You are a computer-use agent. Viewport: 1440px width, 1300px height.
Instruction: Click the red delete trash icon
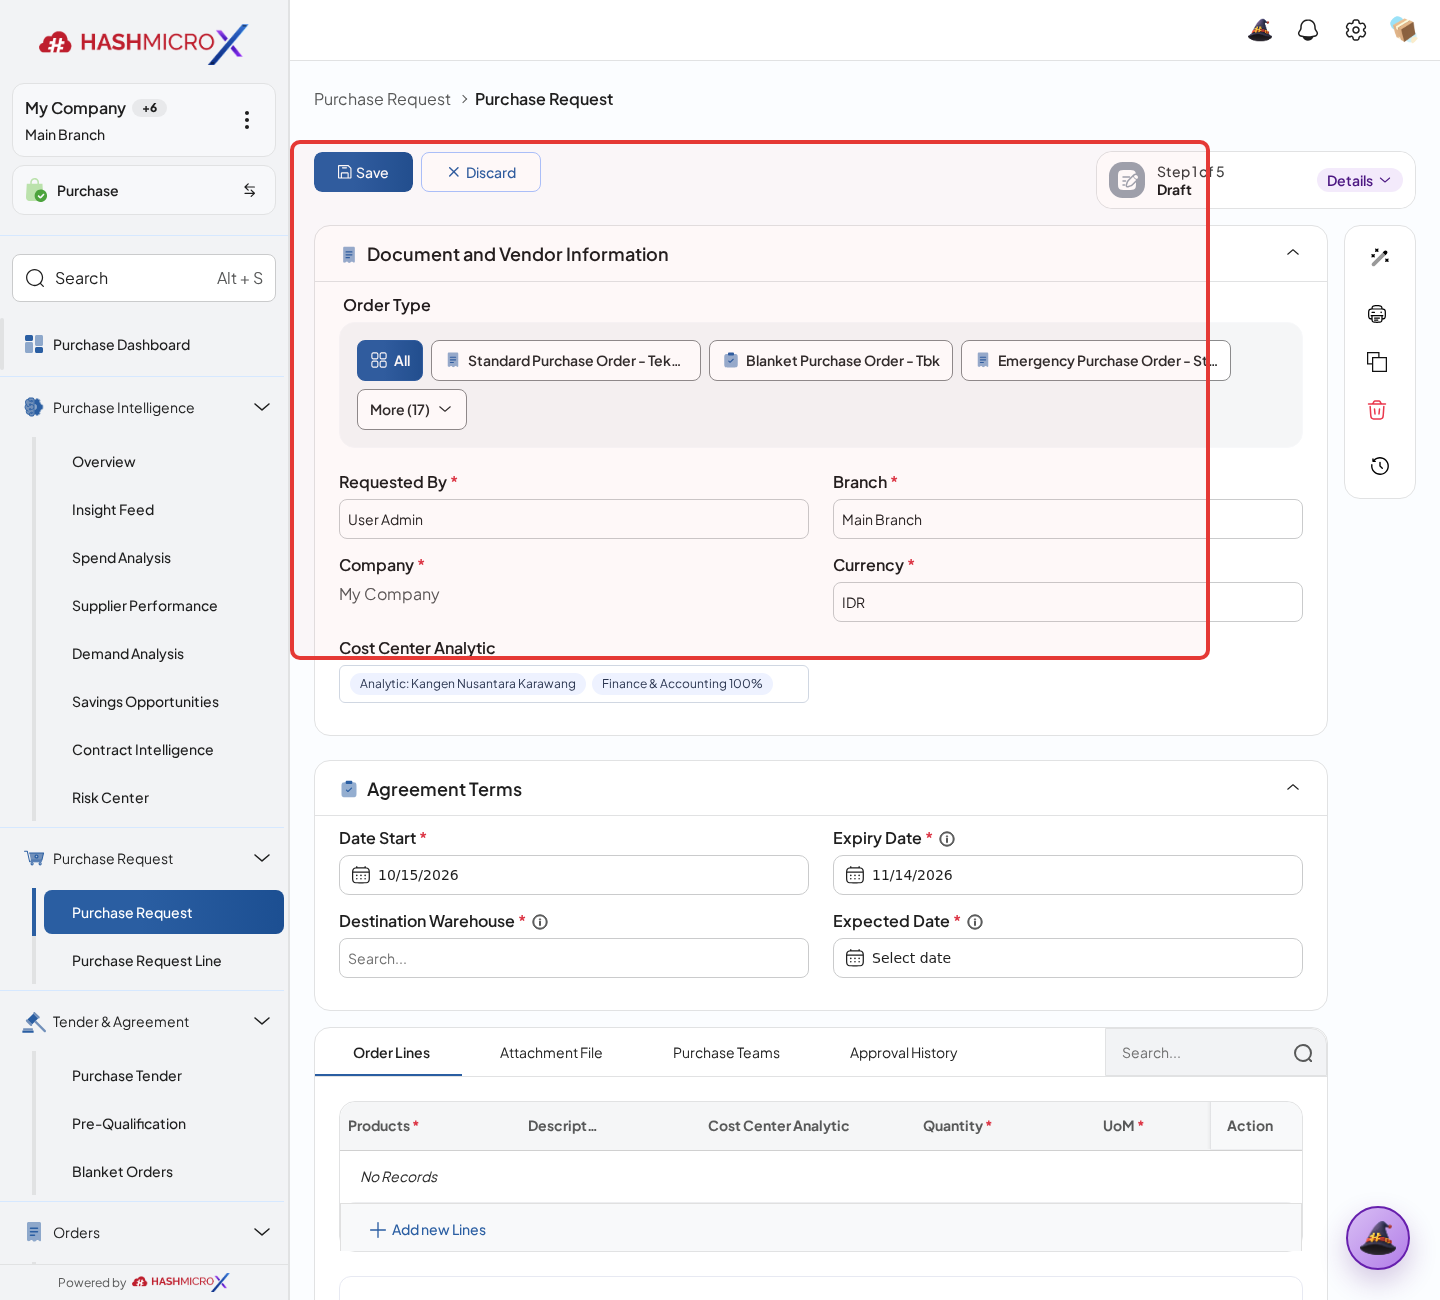click(x=1377, y=410)
